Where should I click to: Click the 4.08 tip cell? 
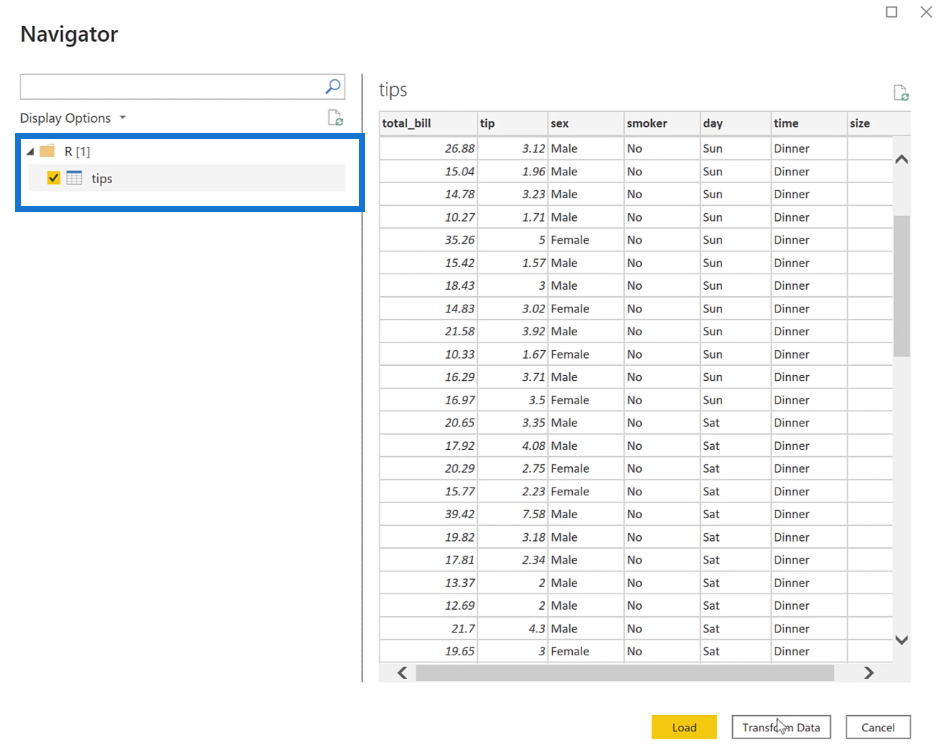513,446
